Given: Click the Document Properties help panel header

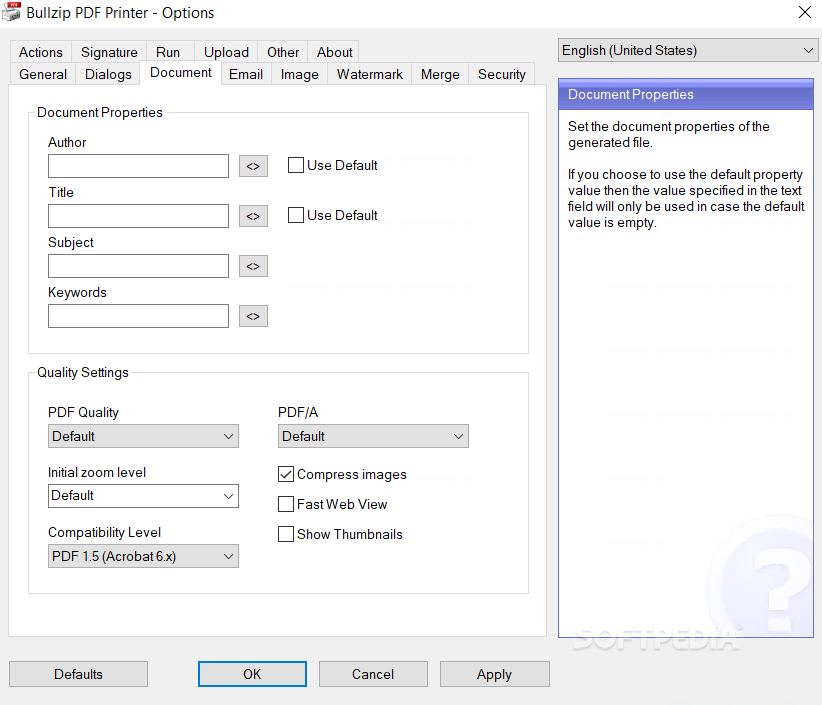Looking at the screenshot, I should (686, 94).
